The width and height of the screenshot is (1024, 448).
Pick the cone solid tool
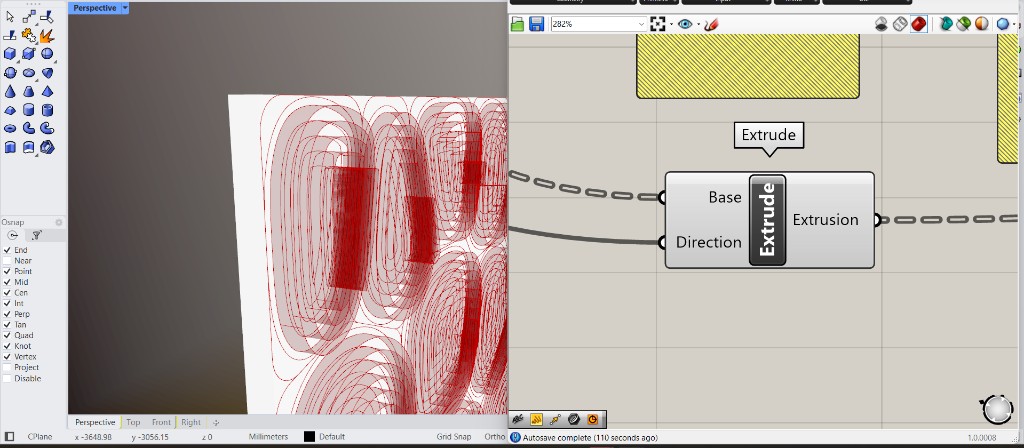(10, 91)
